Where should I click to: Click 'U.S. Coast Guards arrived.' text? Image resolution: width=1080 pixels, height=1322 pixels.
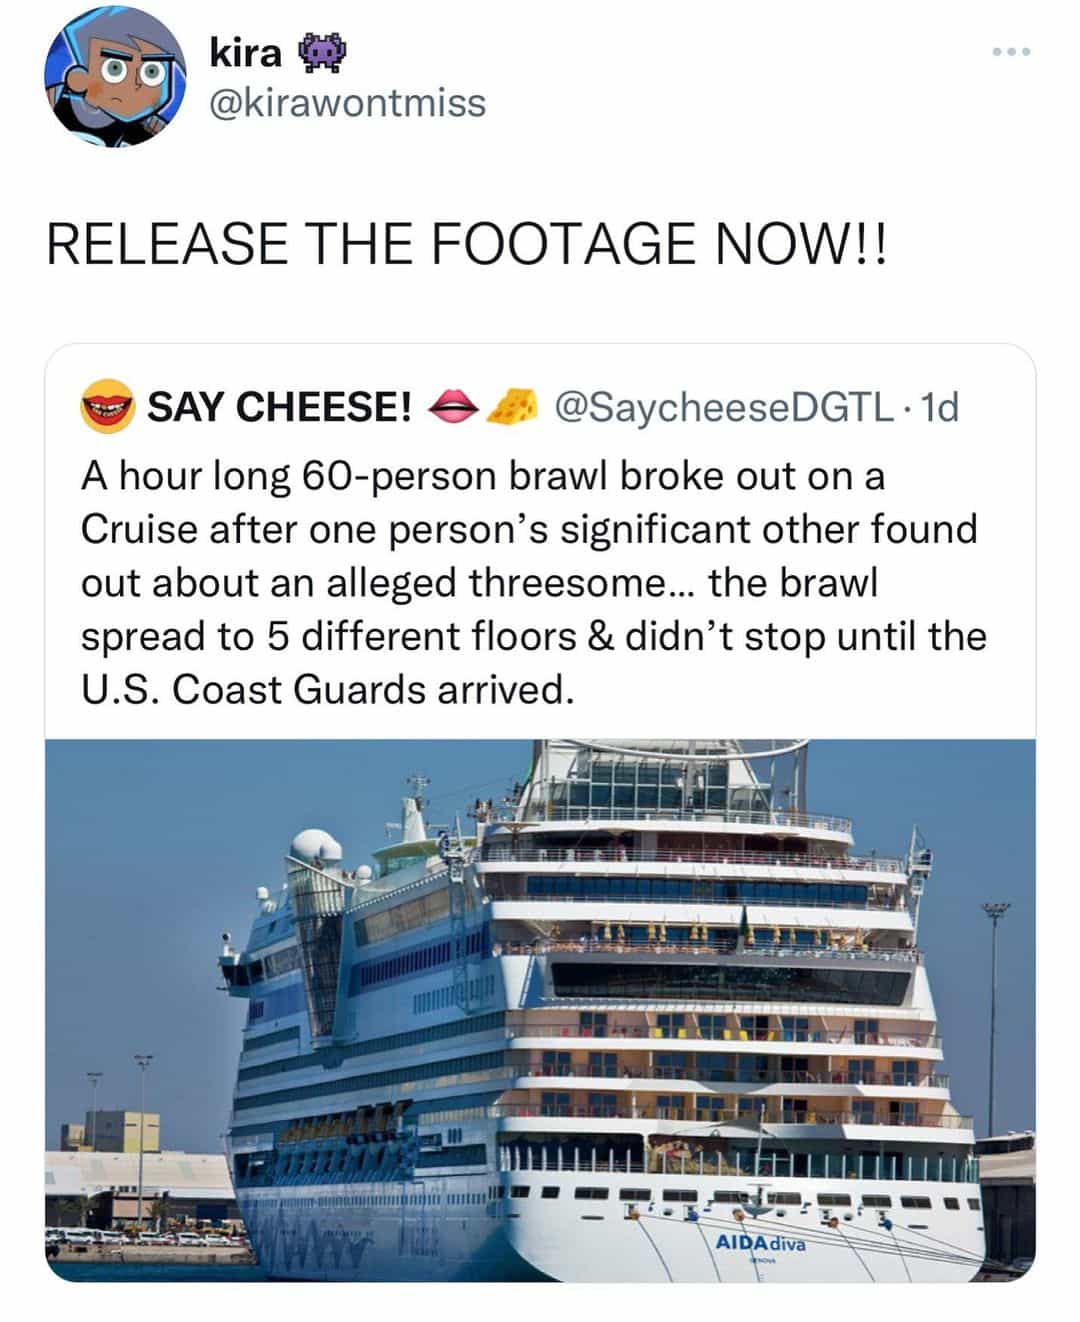[x=328, y=689]
